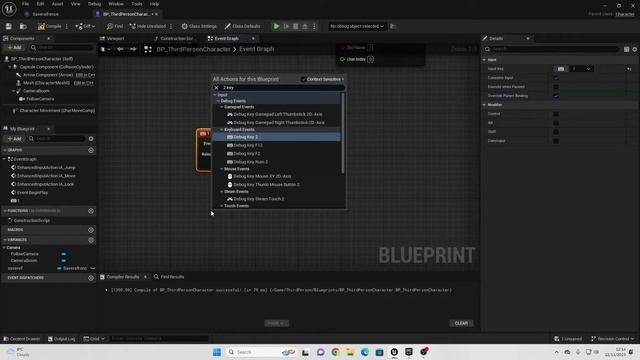Collapse the Capsule Component tree

(x=10, y=67)
